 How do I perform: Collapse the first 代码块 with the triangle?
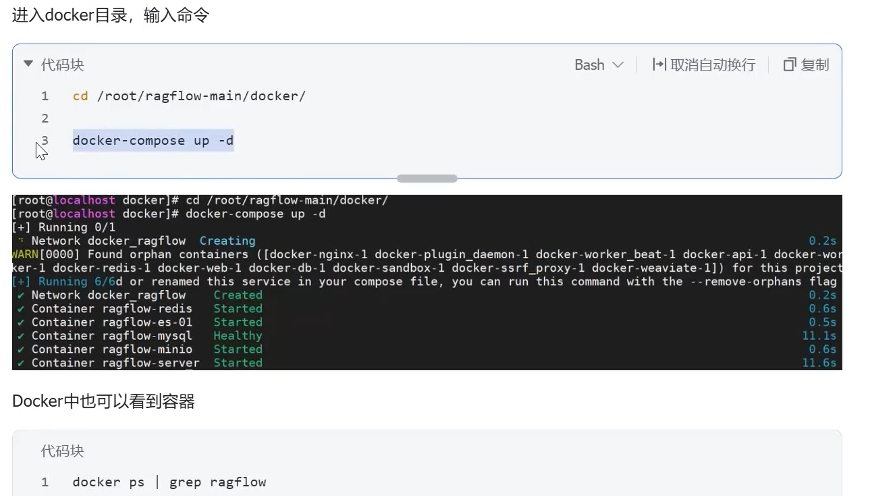(x=28, y=64)
